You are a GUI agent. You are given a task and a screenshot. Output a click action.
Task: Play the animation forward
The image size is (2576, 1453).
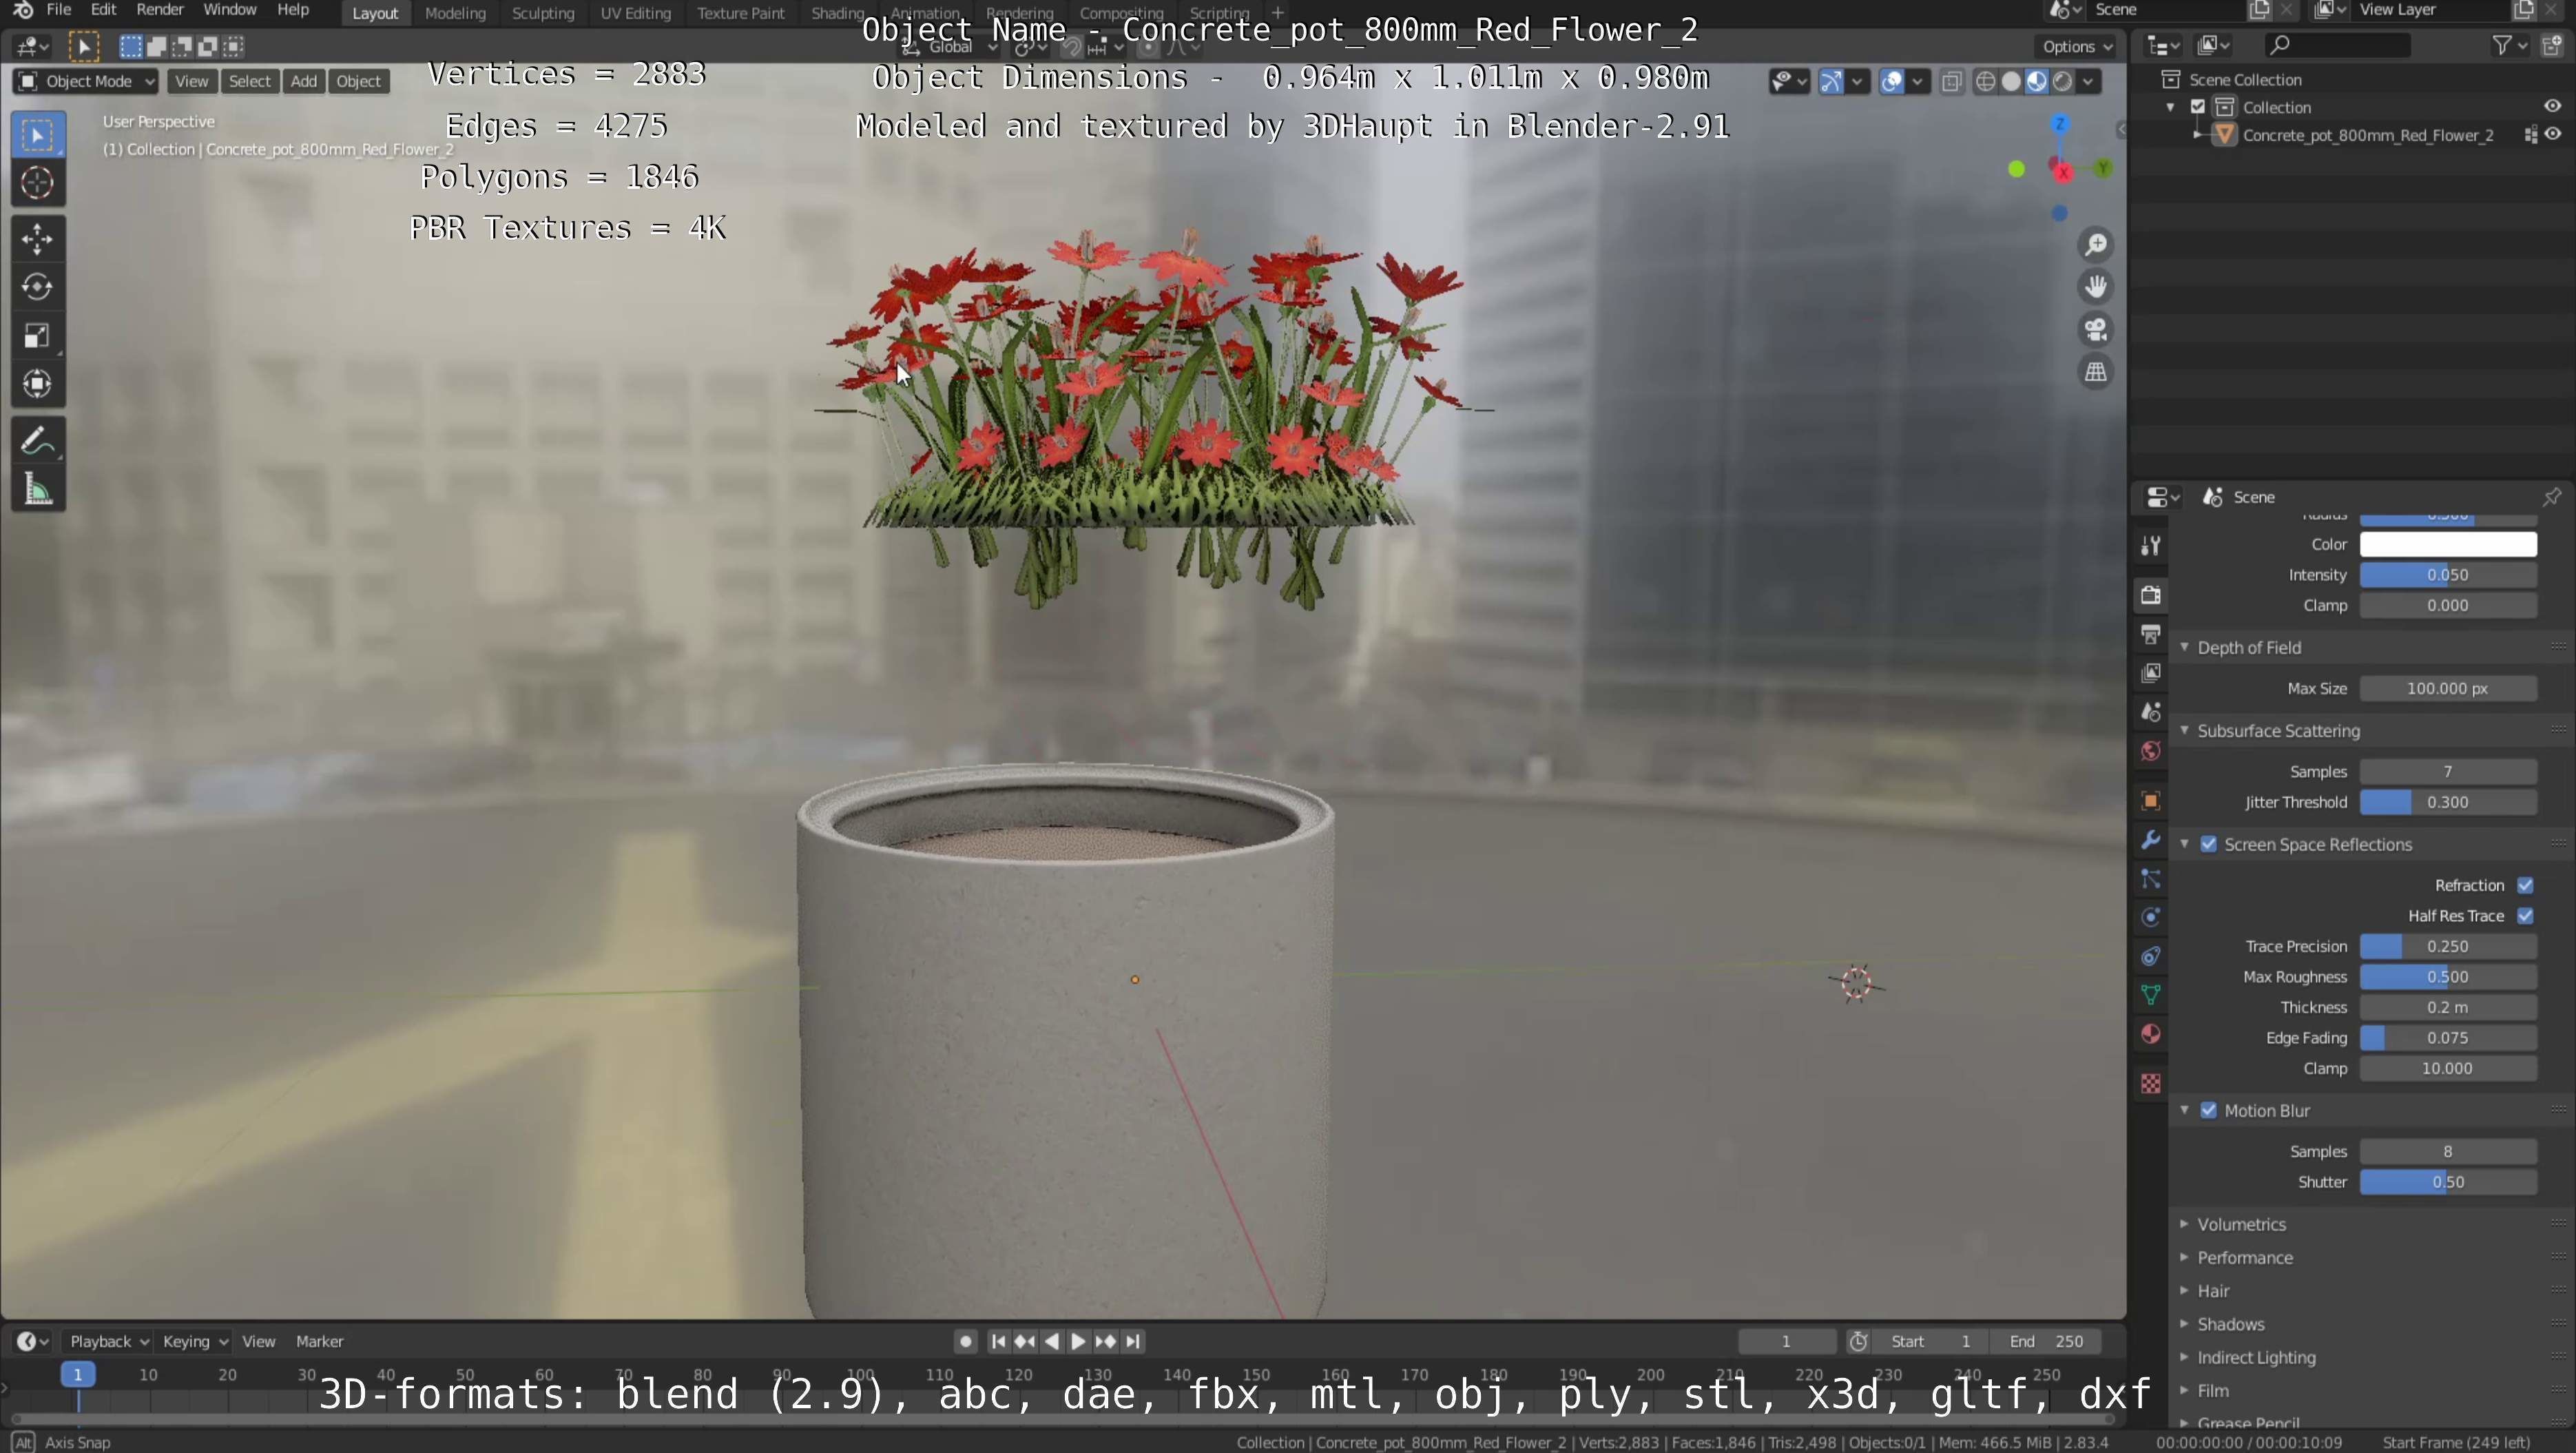pyautogui.click(x=1078, y=1341)
